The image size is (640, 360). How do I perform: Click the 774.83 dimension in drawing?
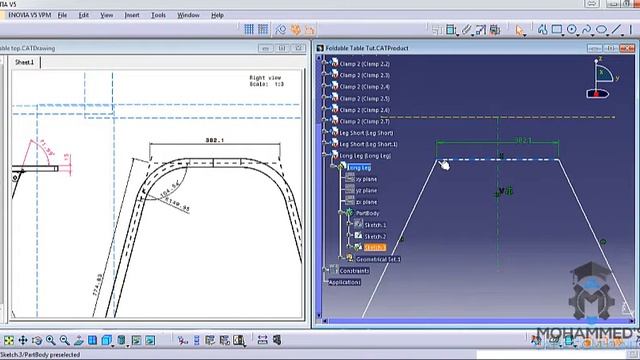pyautogui.click(x=98, y=285)
